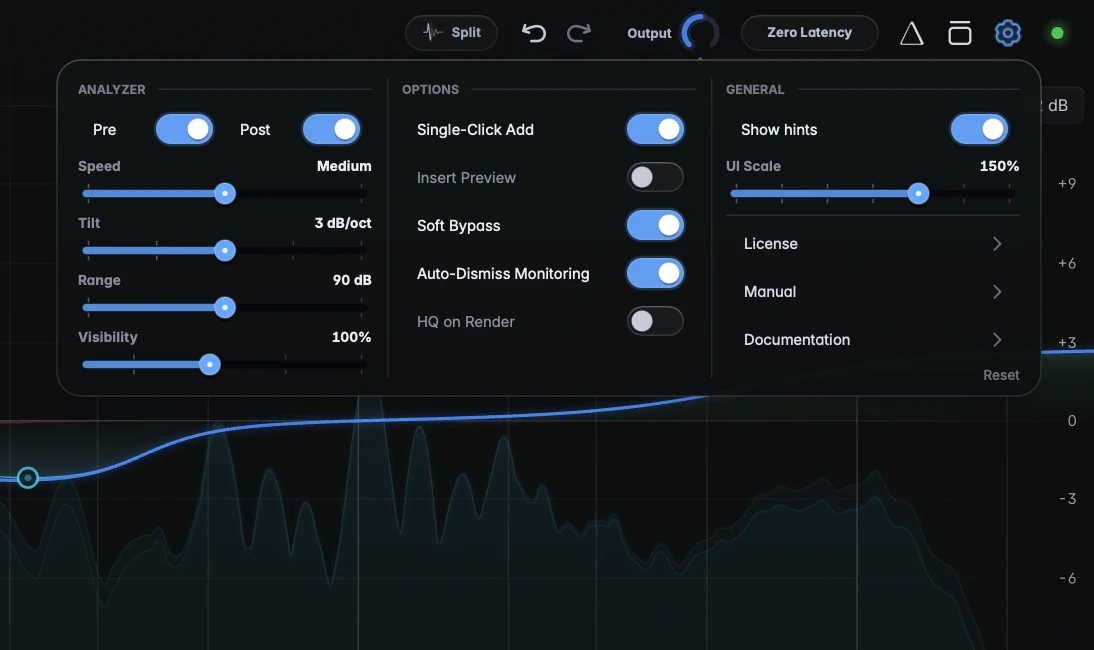Click the triangle delta icon

911,33
